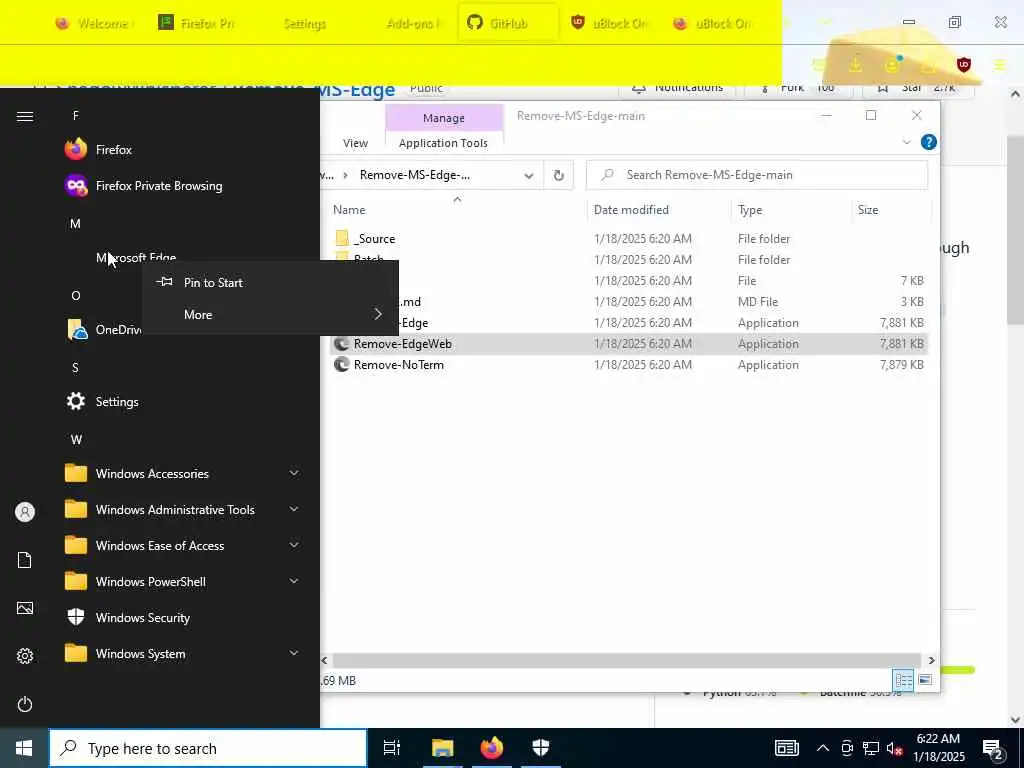Show hidden system tray icons
The image size is (1024, 768).
coord(823,749)
